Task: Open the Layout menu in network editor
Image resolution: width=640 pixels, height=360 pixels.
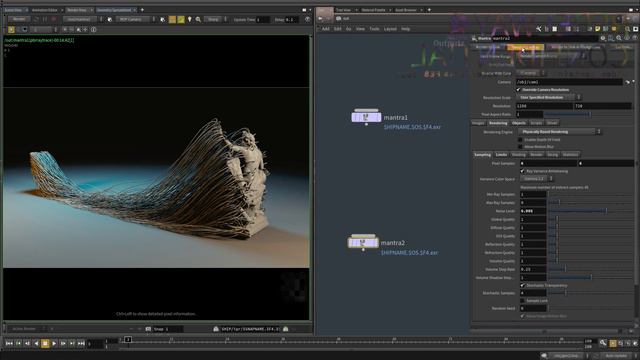Action: [390, 29]
